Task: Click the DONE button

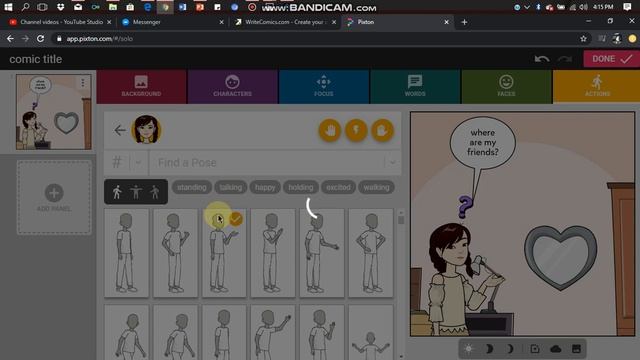Action: coord(611,59)
